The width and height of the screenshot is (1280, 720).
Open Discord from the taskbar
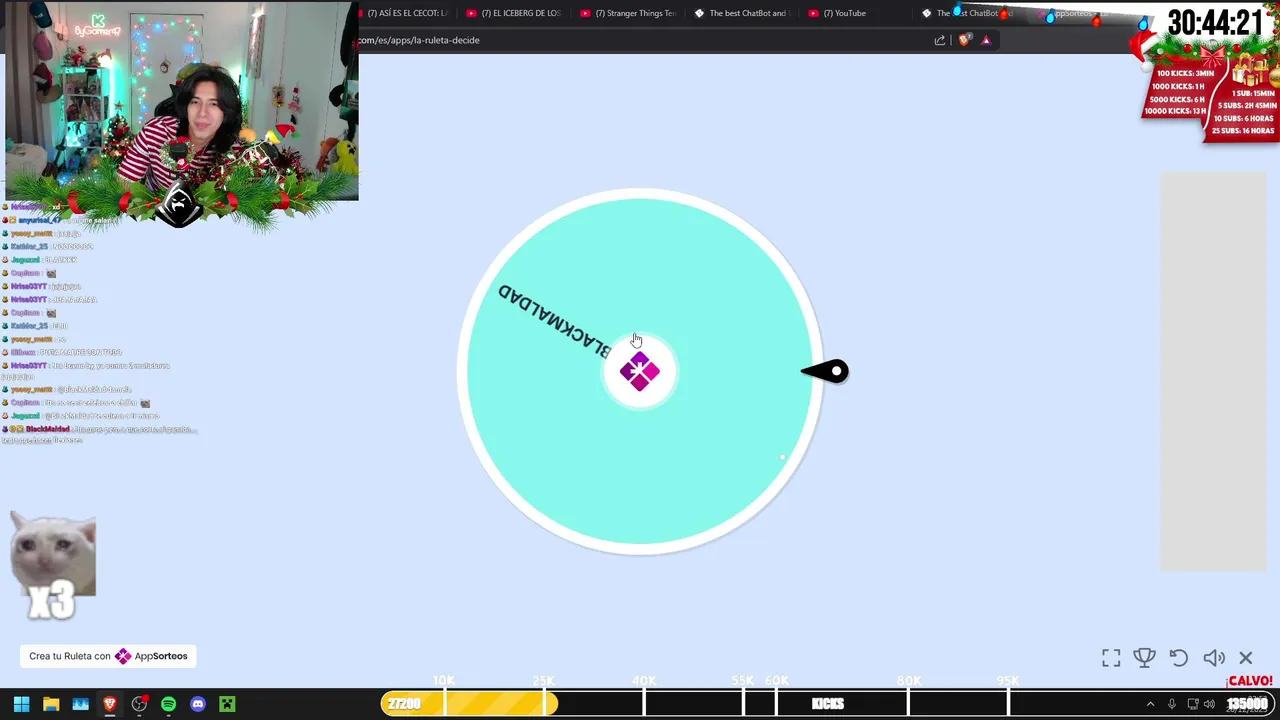198,704
